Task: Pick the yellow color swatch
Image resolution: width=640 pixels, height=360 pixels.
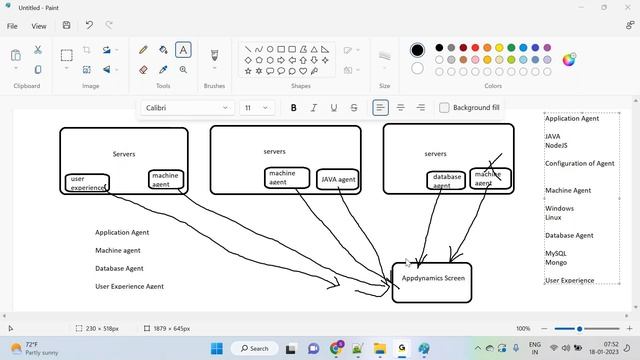Action: coord(499,48)
